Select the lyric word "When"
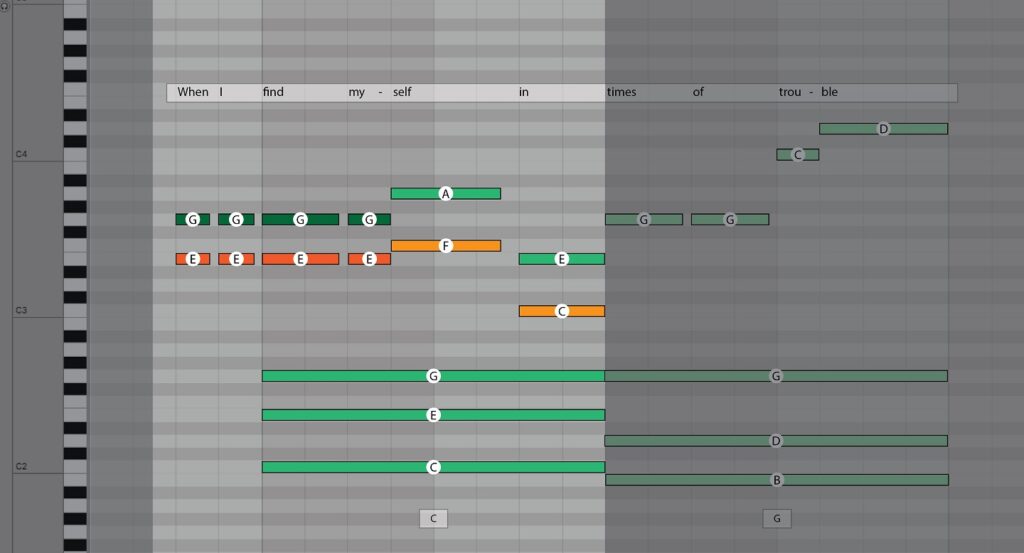Viewport: 1024px width, 553px height. pos(193,92)
